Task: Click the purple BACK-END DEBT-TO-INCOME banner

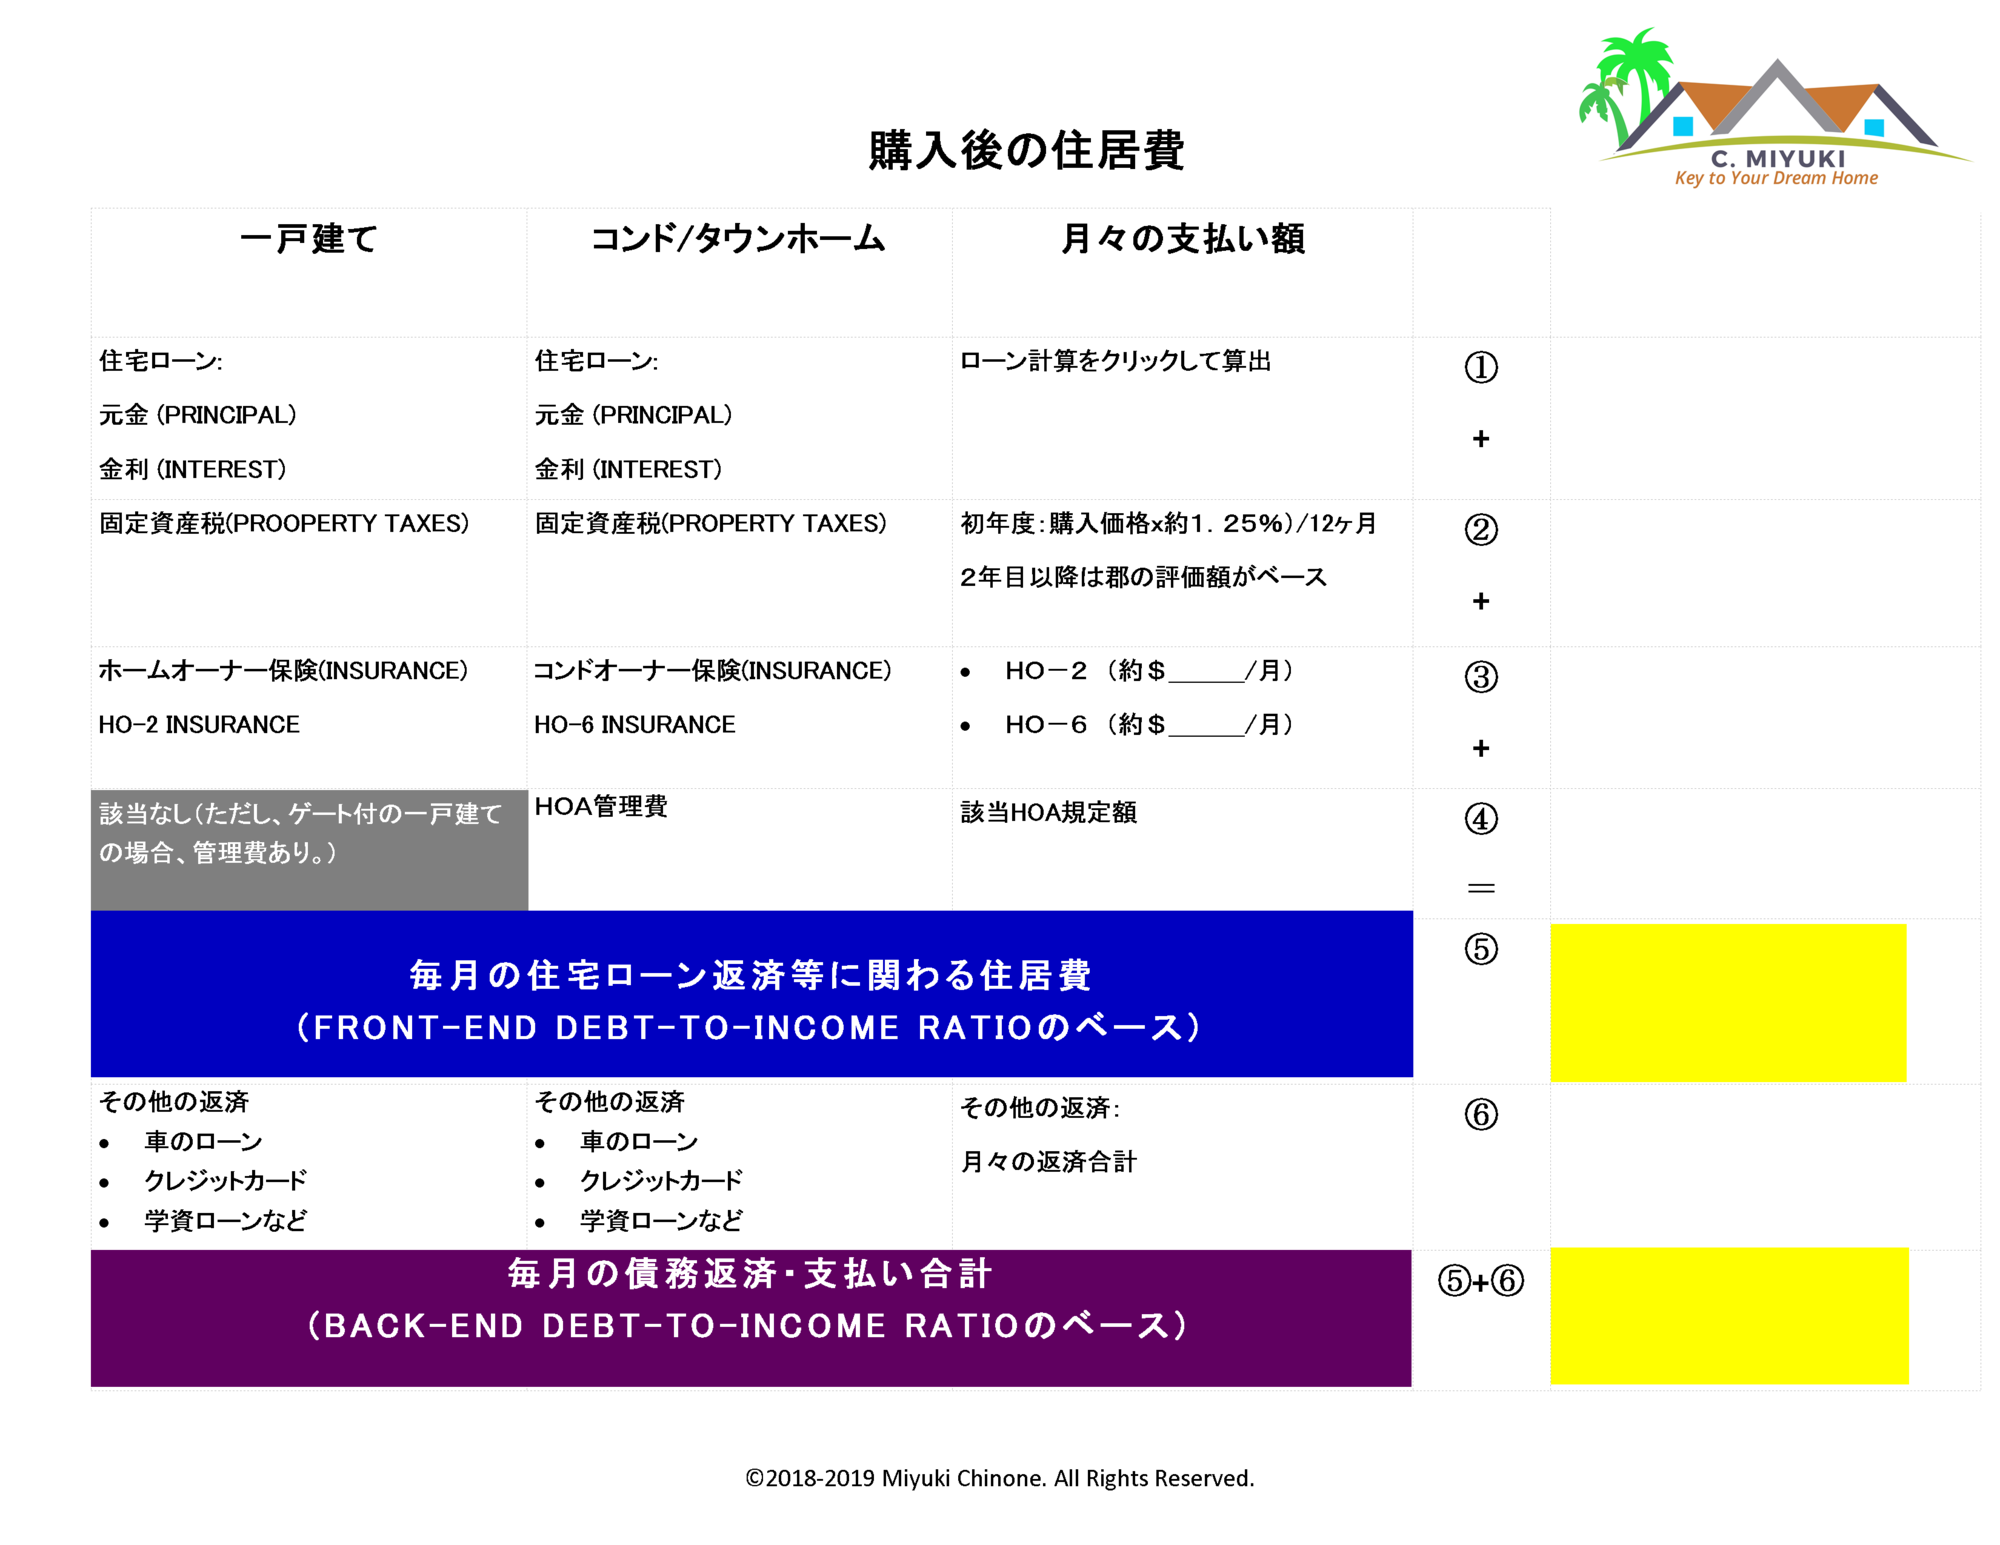Action: tap(751, 1318)
